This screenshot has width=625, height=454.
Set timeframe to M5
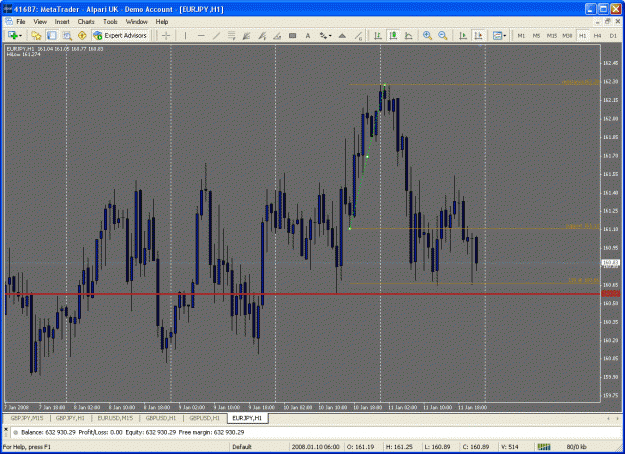(x=536, y=35)
